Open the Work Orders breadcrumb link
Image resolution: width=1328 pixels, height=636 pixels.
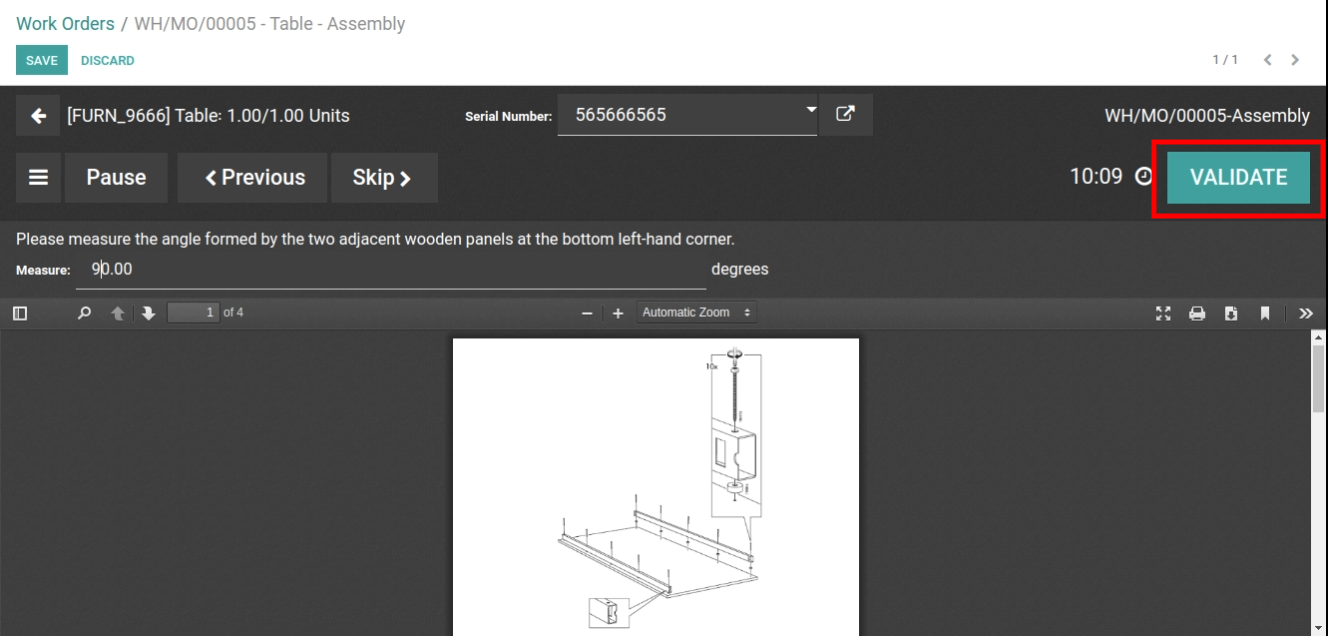point(64,23)
